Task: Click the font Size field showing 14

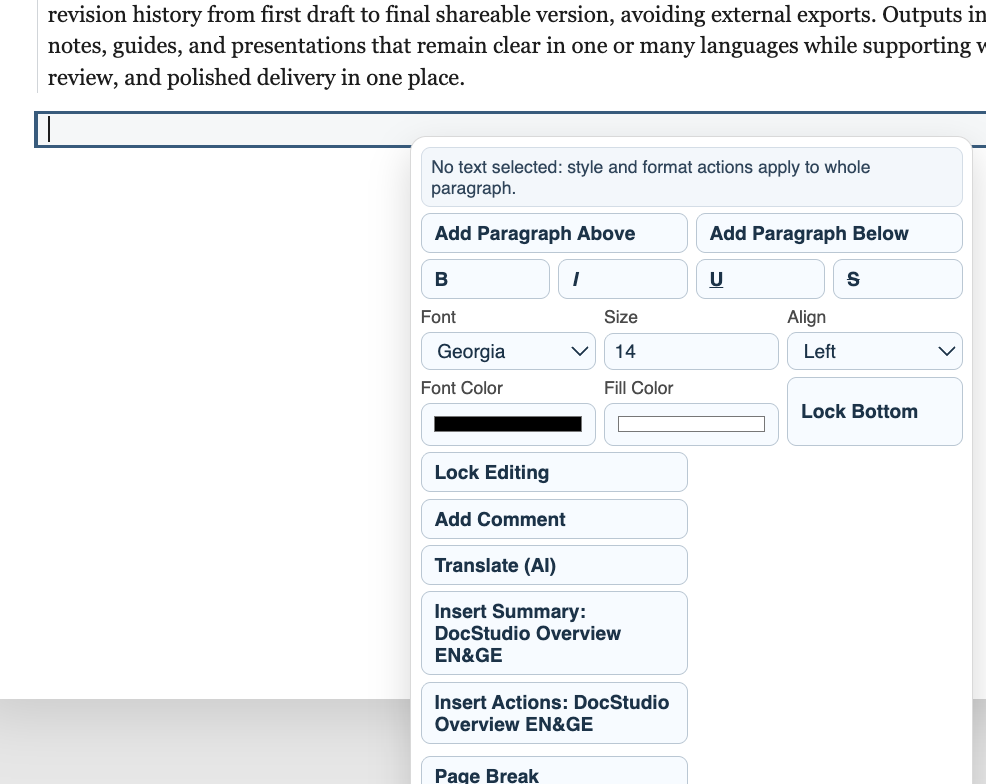Action: coord(691,351)
